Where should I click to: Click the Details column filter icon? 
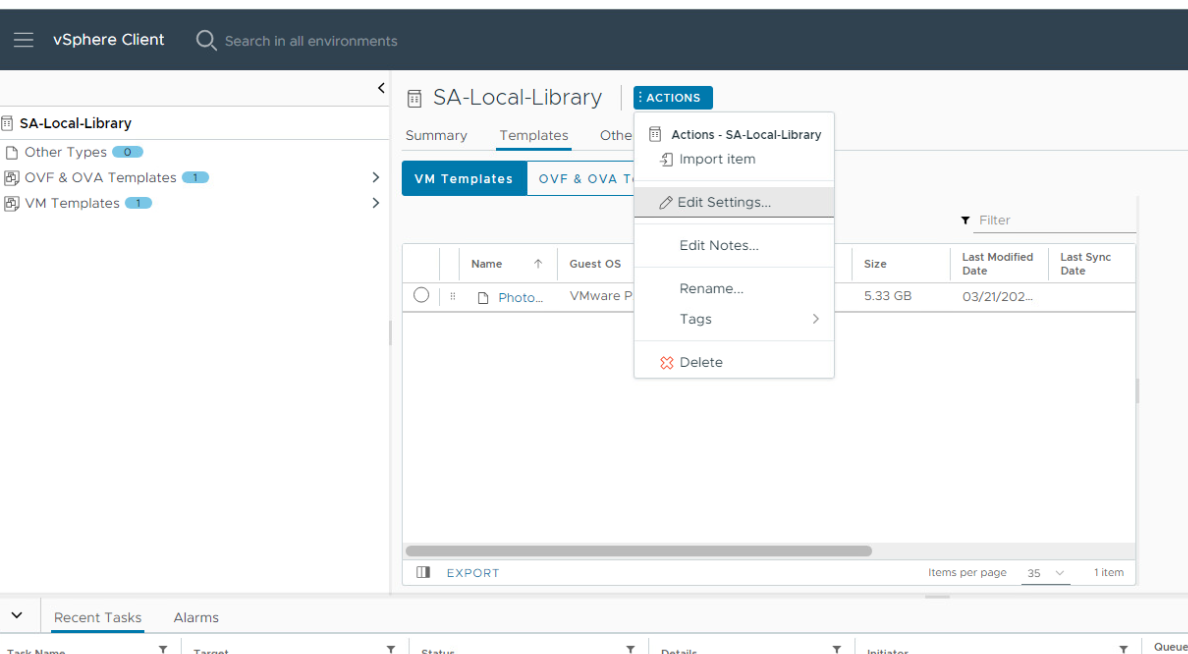coord(837,649)
